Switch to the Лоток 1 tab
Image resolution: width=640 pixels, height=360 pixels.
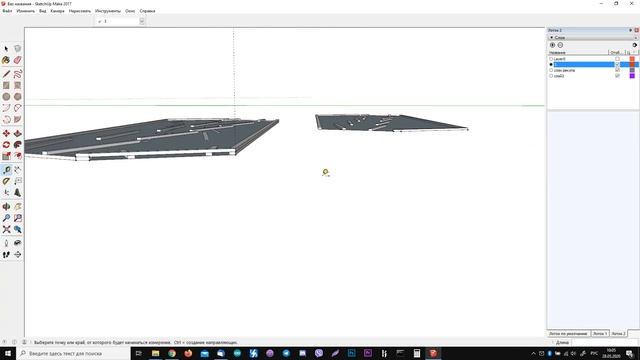coord(600,333)
